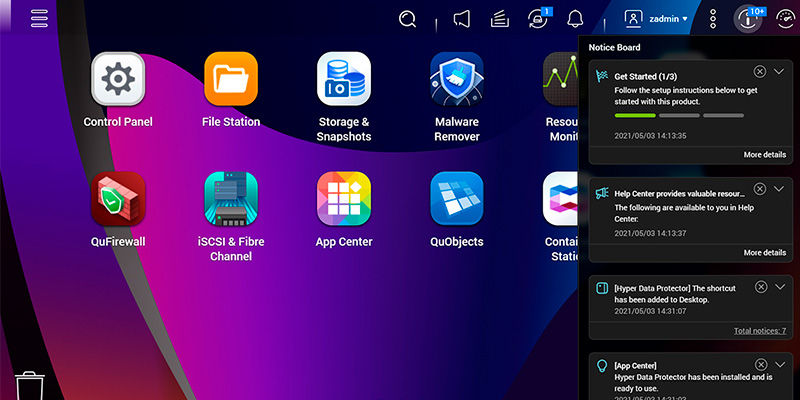The width and height of the screenshot is (800, 400).
Task: Open More details for Help Center notice
Action: (x=764, y=253)
